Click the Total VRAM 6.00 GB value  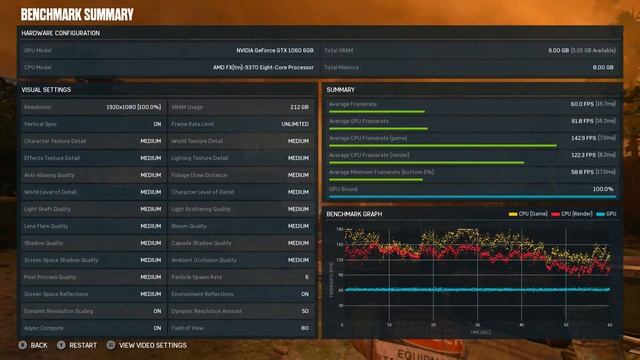tap(558, 51)
